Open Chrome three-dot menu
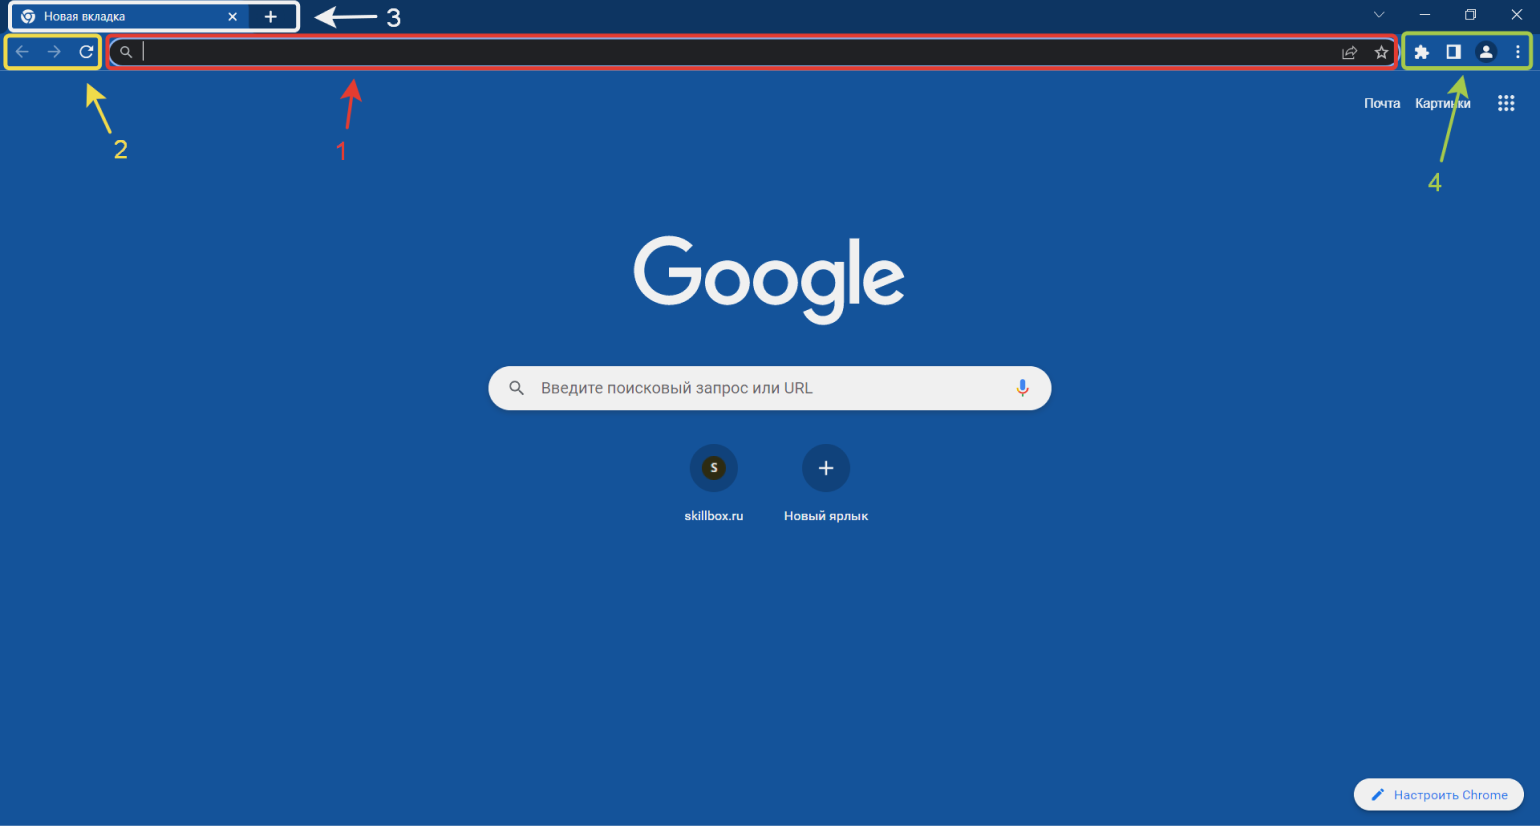 1517,52
